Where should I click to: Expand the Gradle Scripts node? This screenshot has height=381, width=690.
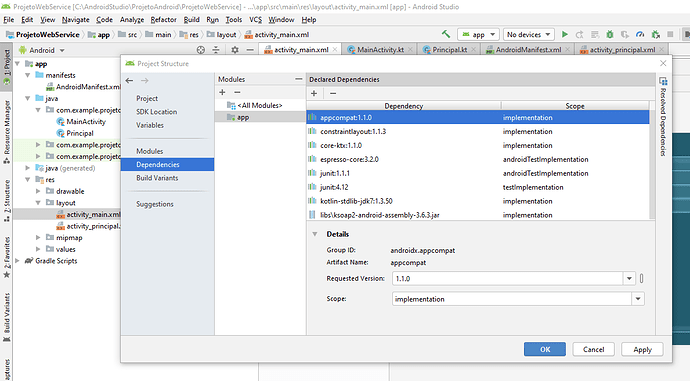(x=17, y=261)
